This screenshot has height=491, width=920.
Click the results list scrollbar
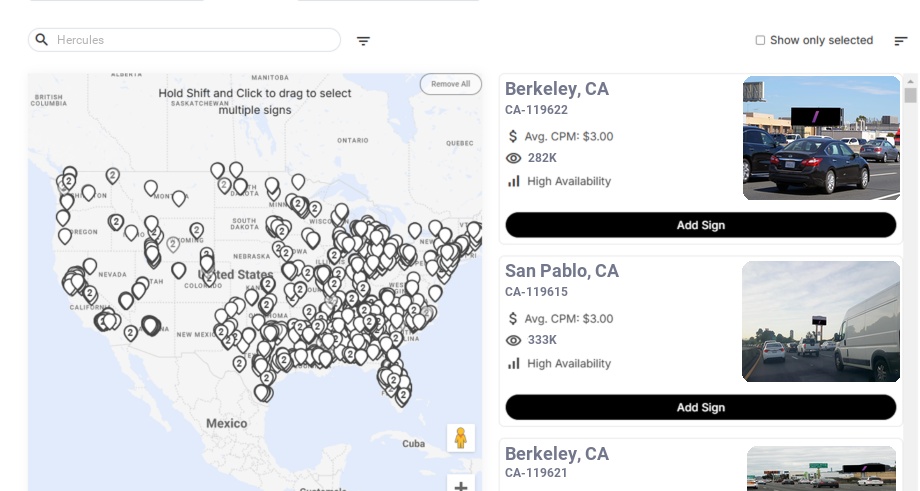coord(910,95)
